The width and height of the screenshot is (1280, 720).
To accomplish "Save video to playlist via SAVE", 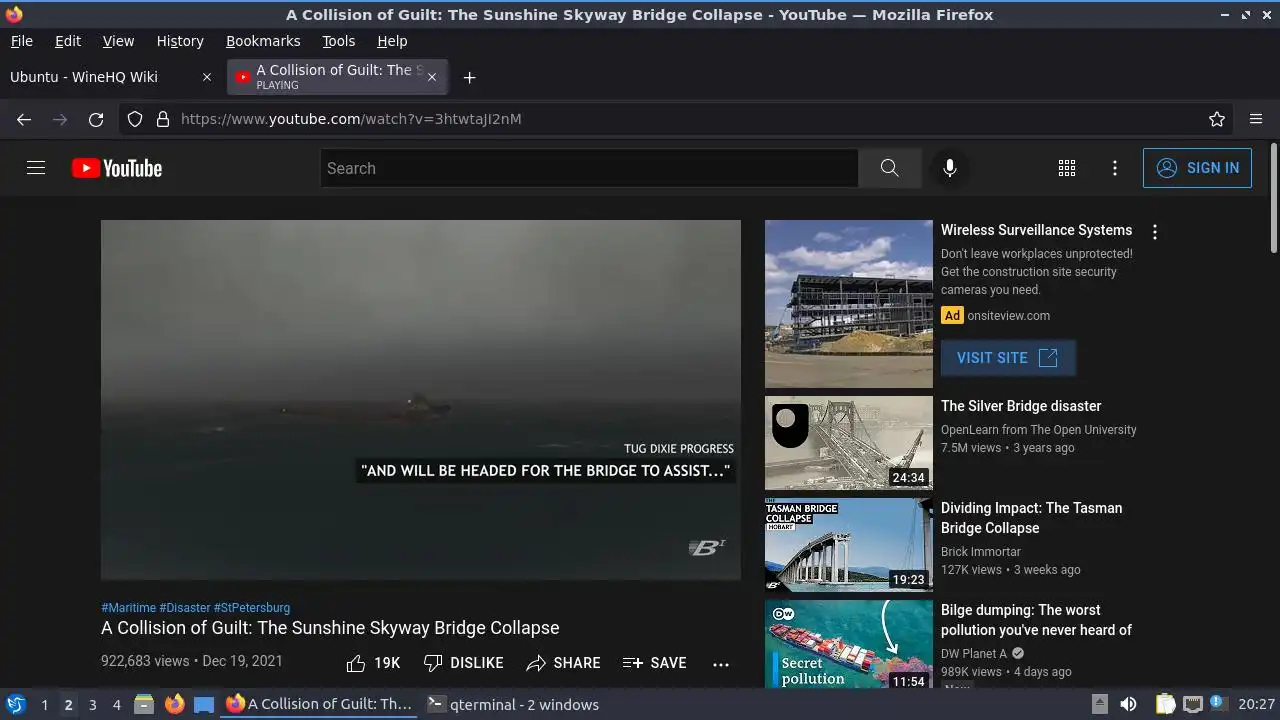I will tap(654, 663).
